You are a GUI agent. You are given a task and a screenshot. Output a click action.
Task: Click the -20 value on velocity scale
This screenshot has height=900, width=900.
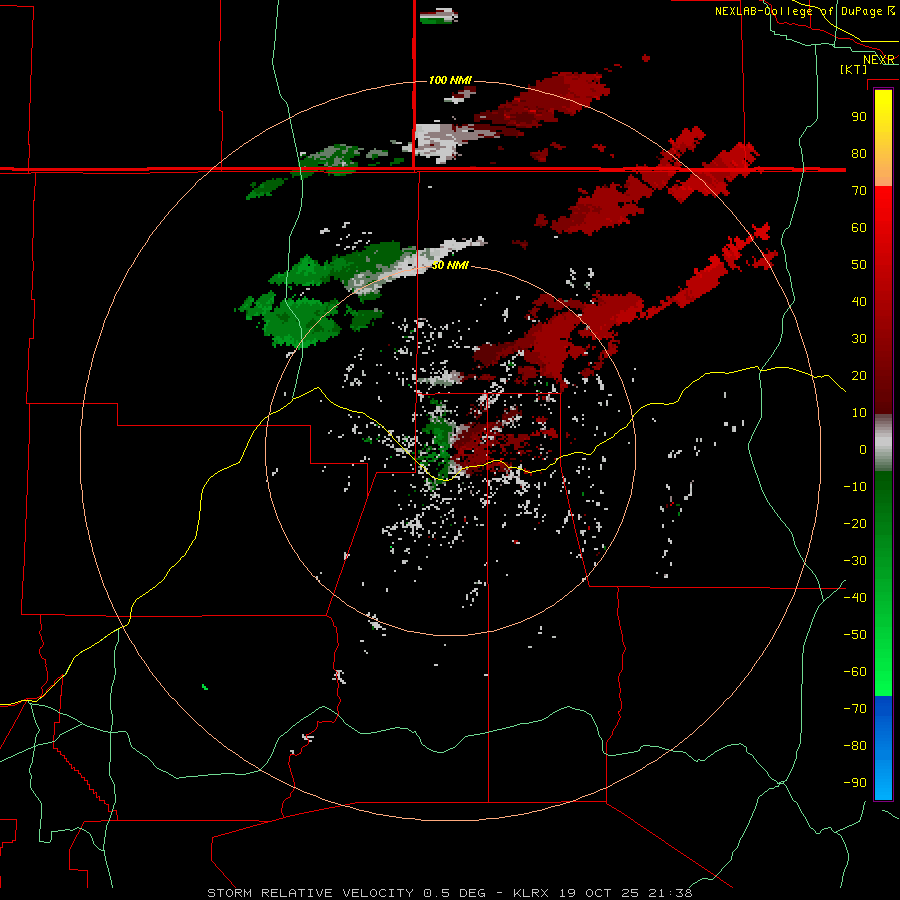coord(855,523)
